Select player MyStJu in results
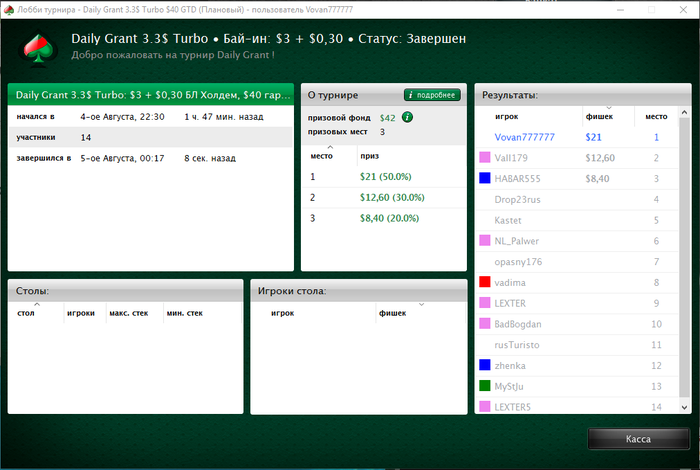 click(577, 386)
